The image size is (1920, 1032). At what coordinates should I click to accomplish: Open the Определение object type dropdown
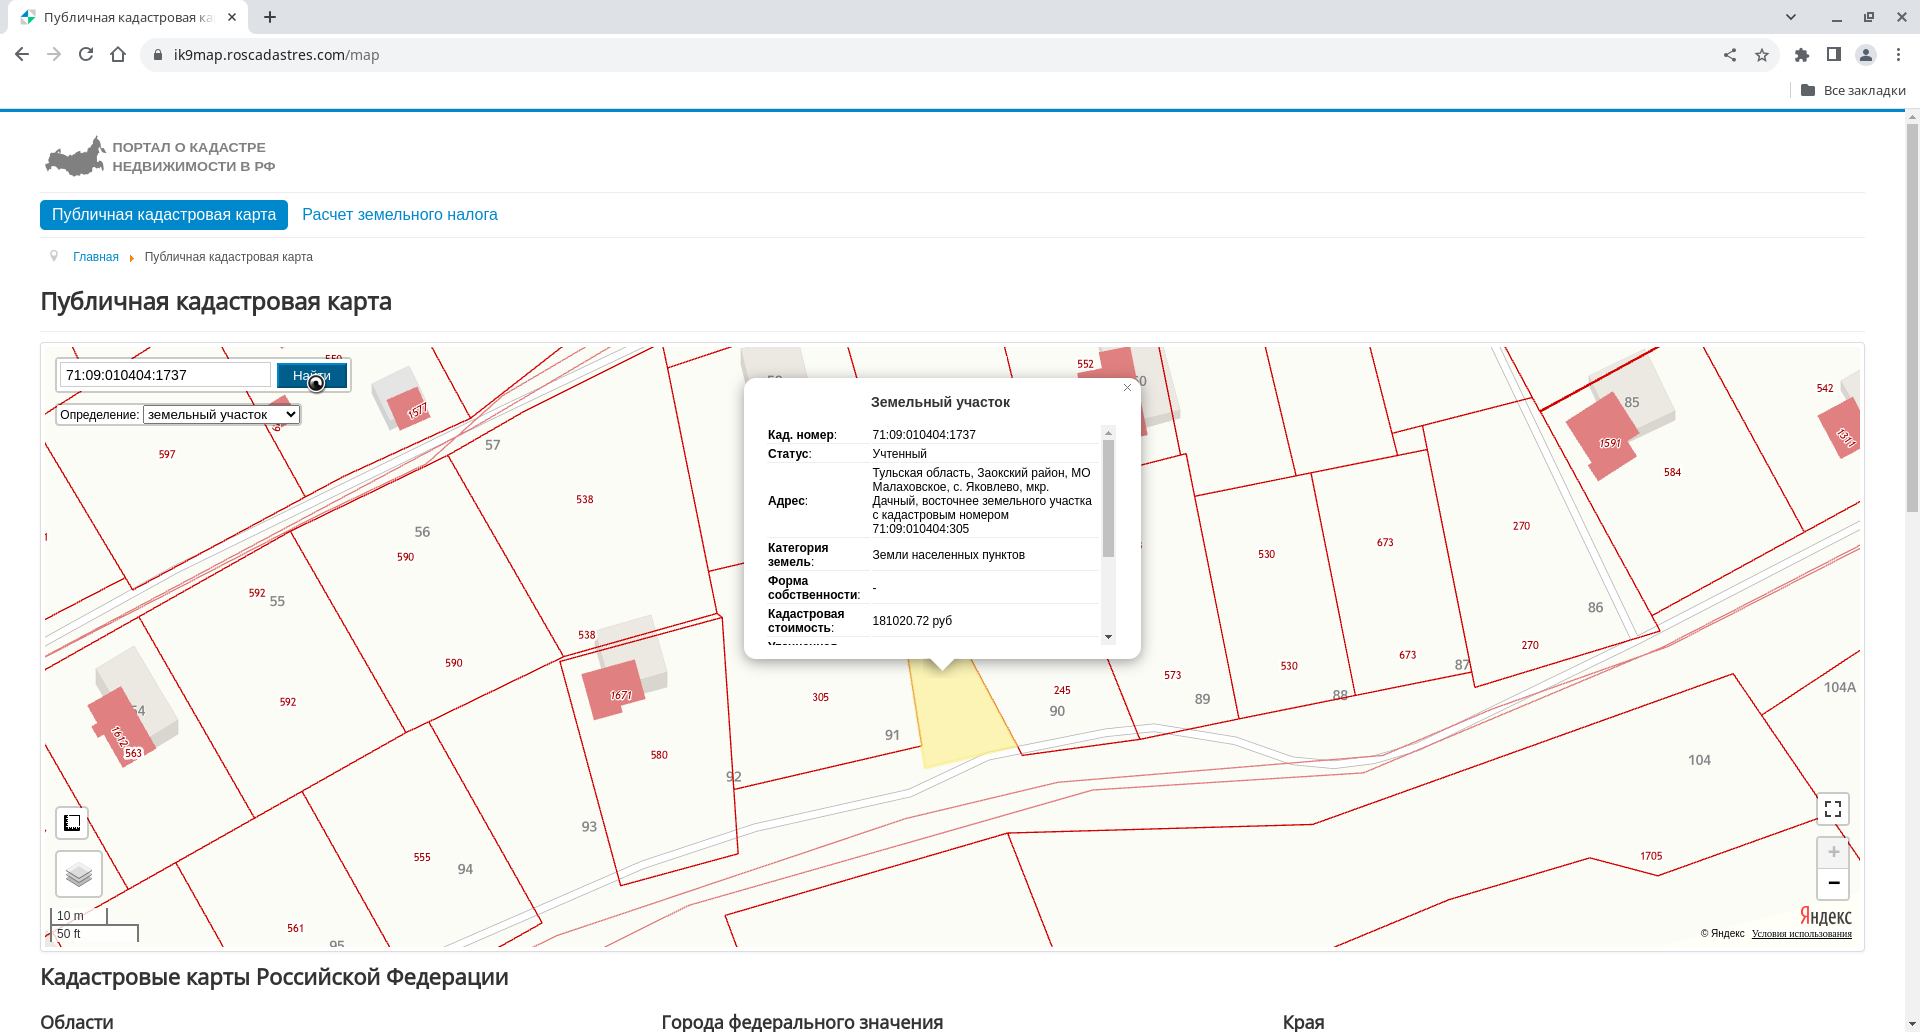221,414
